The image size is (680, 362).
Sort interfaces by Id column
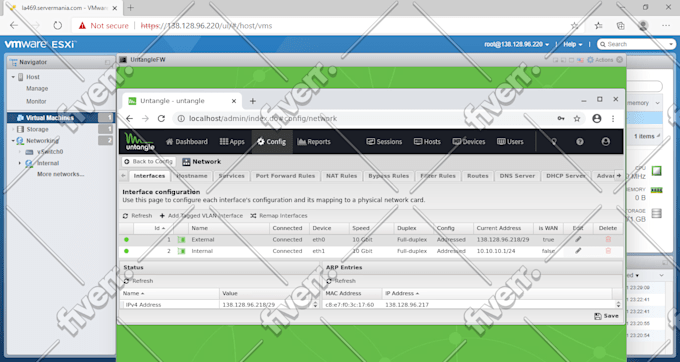pyautogui.click(x=154, y=228)
